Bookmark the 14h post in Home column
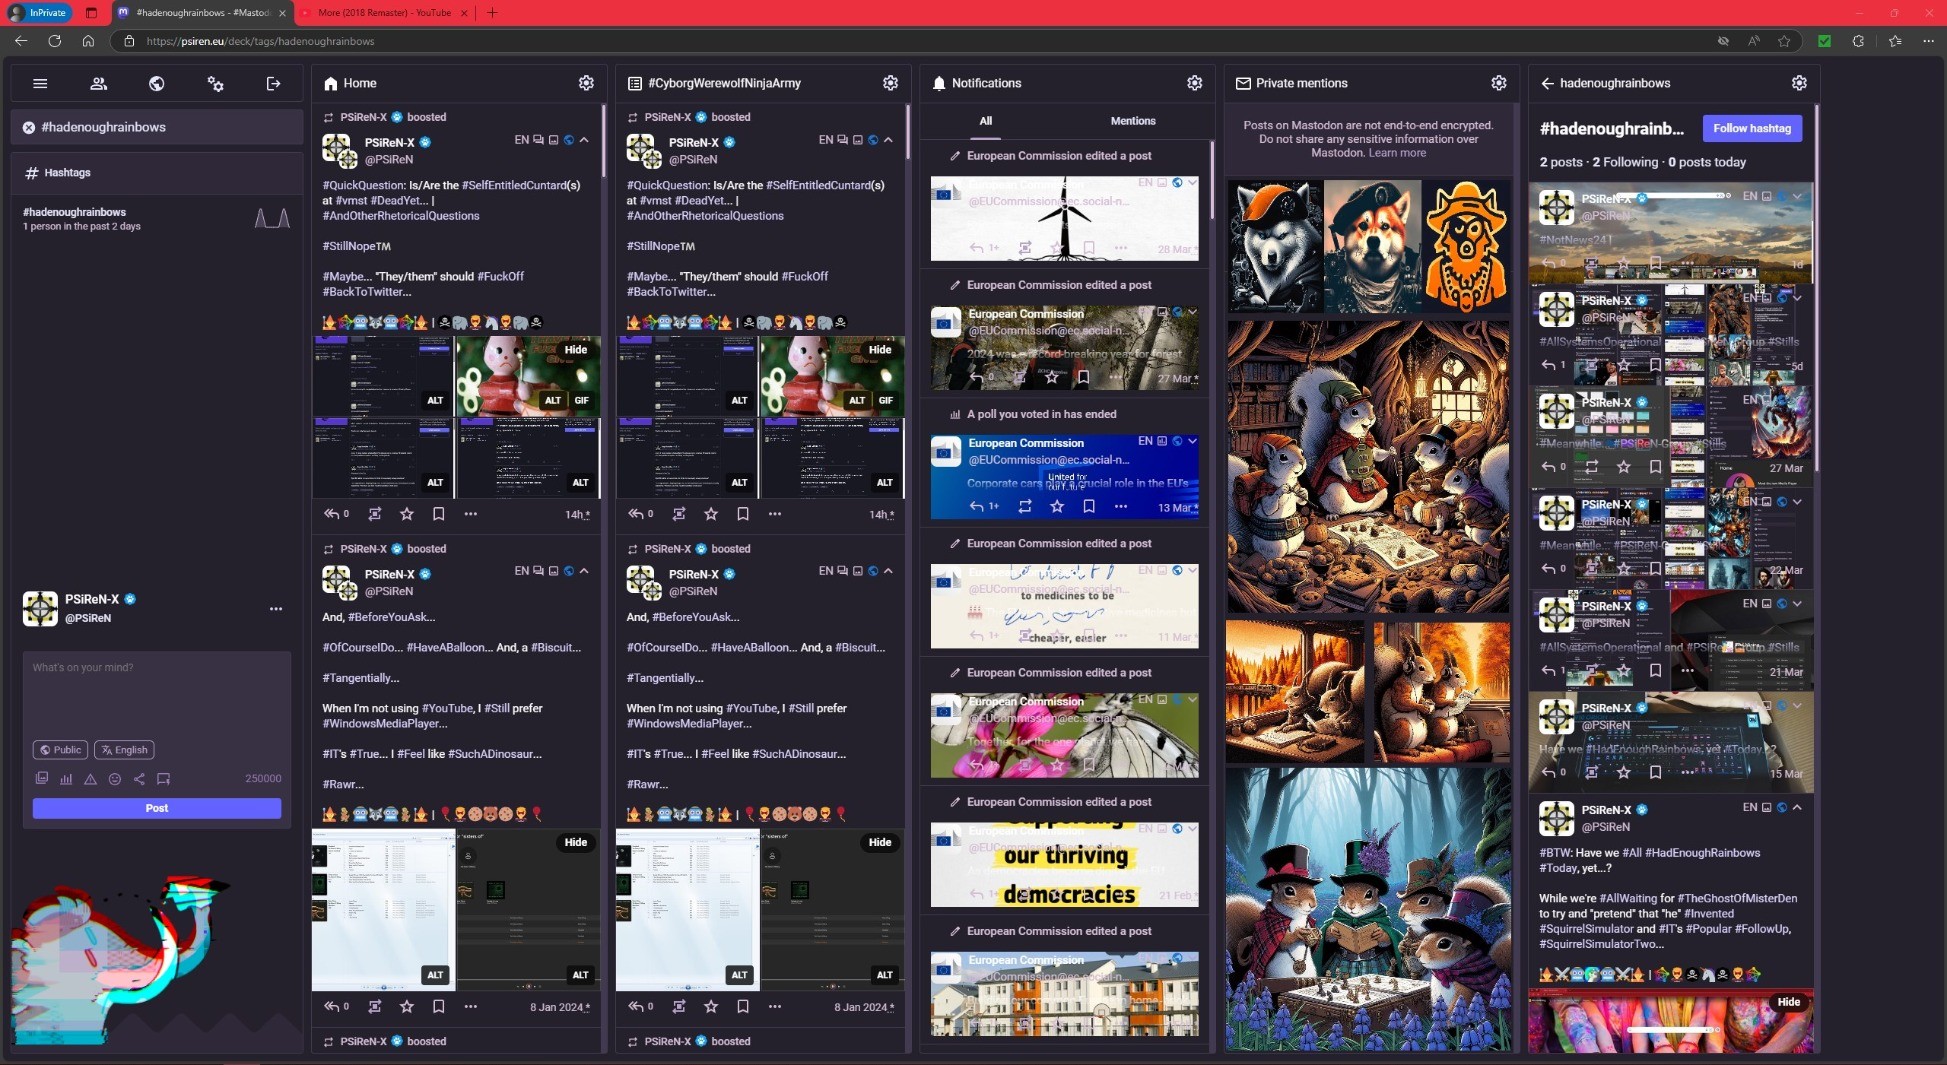 [x=438, y=514]
